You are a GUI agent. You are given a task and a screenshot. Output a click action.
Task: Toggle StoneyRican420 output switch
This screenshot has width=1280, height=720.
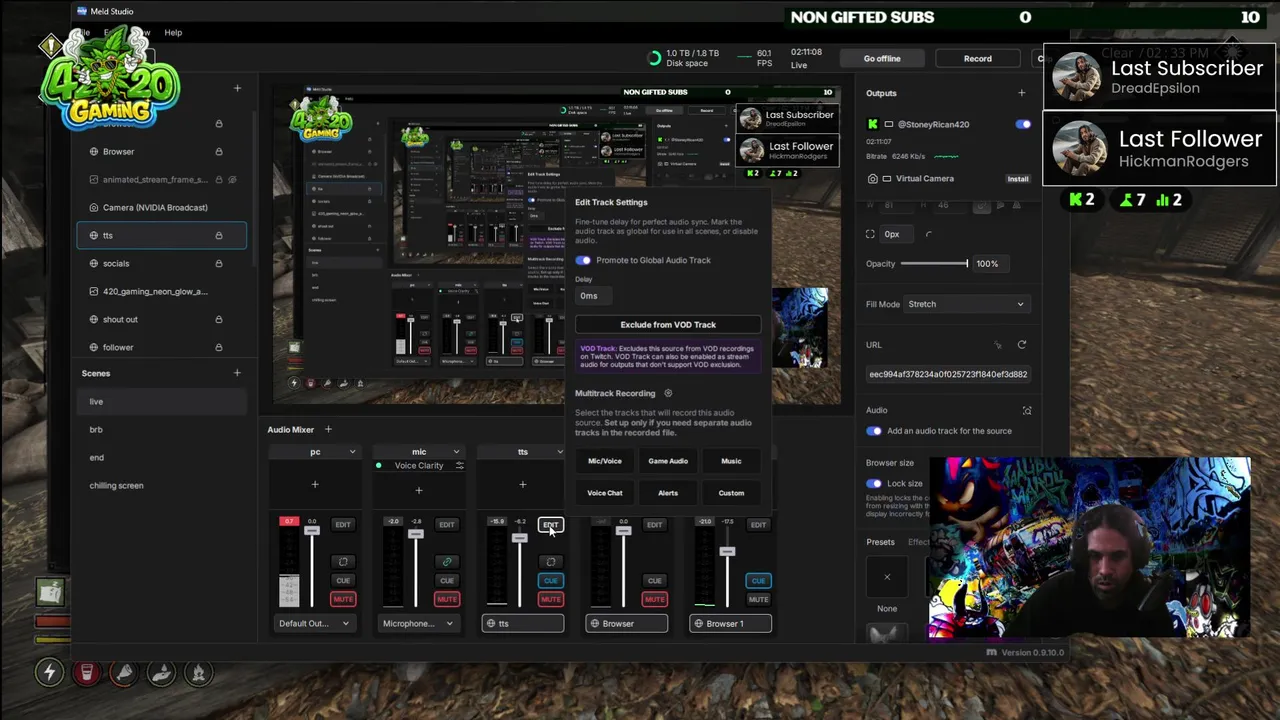[1023, 124]
